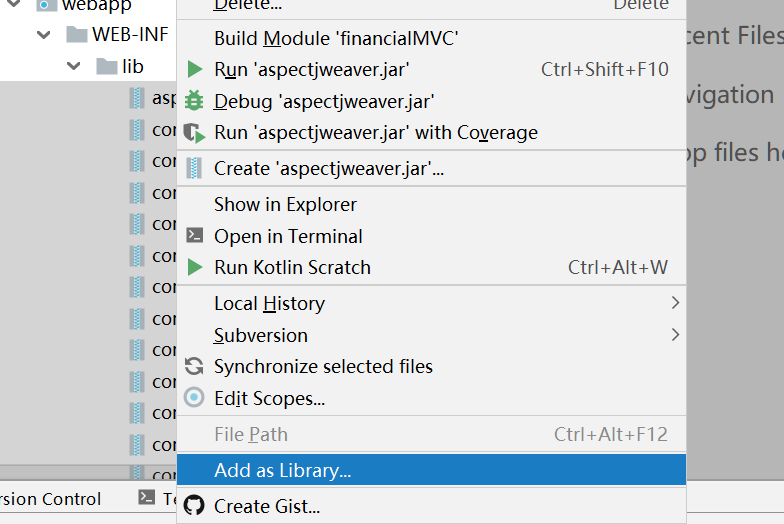Collapse the WEB-INF folder chevron
Screen dimensions: 784x524
pyautogui.click(x=44, y=35)
